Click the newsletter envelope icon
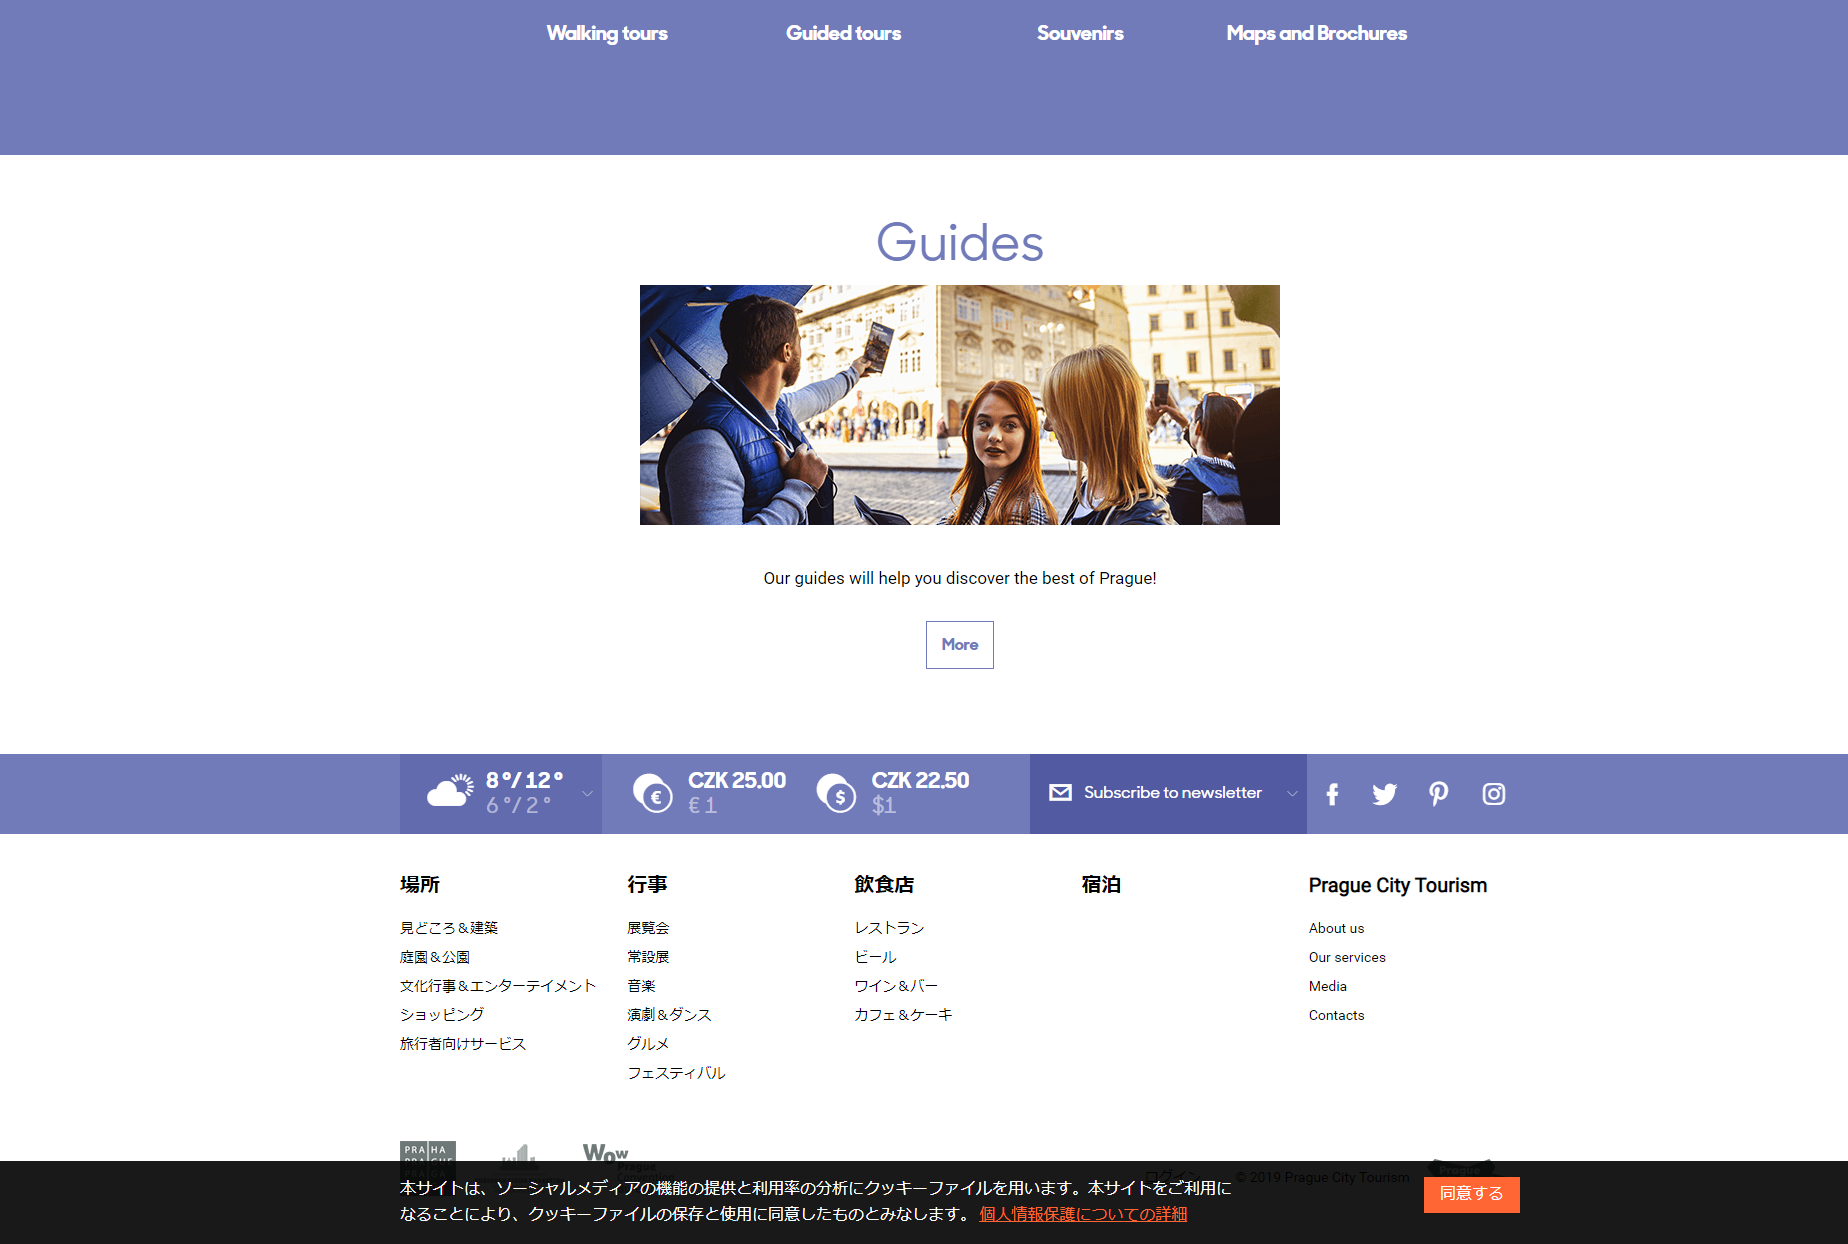Screen dimensions: 1848x1244 pyautogui.click(x=1060, y=793)
